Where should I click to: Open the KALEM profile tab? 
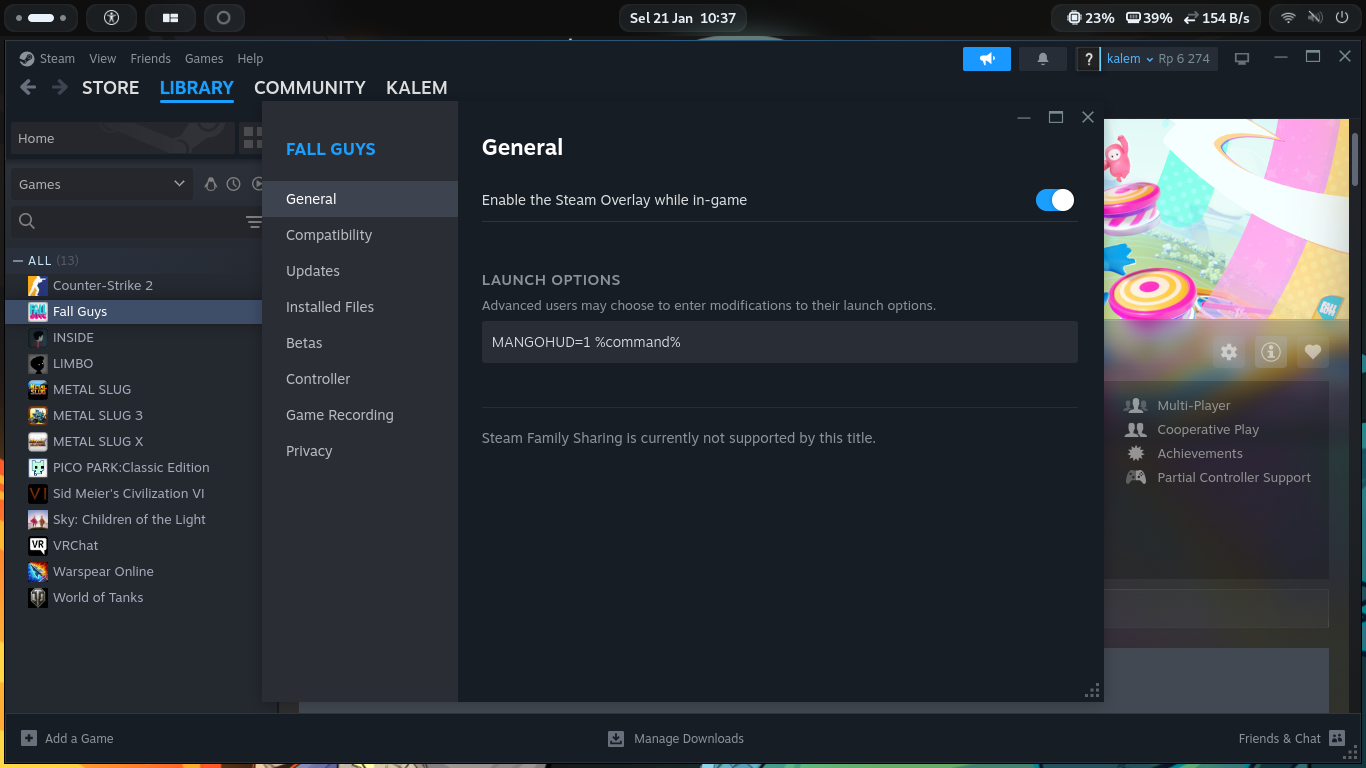(417, 88)
